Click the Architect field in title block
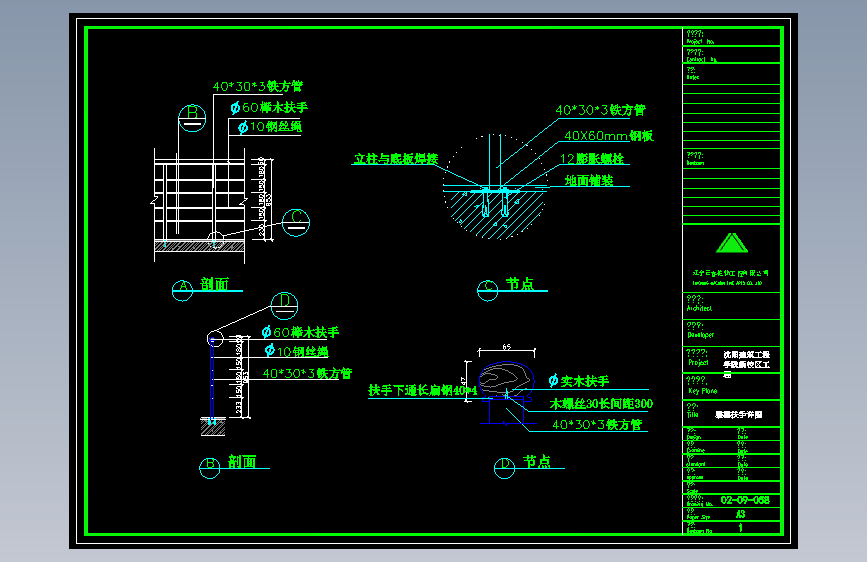This screenshot has width=867, height=562. pos(731,306)
